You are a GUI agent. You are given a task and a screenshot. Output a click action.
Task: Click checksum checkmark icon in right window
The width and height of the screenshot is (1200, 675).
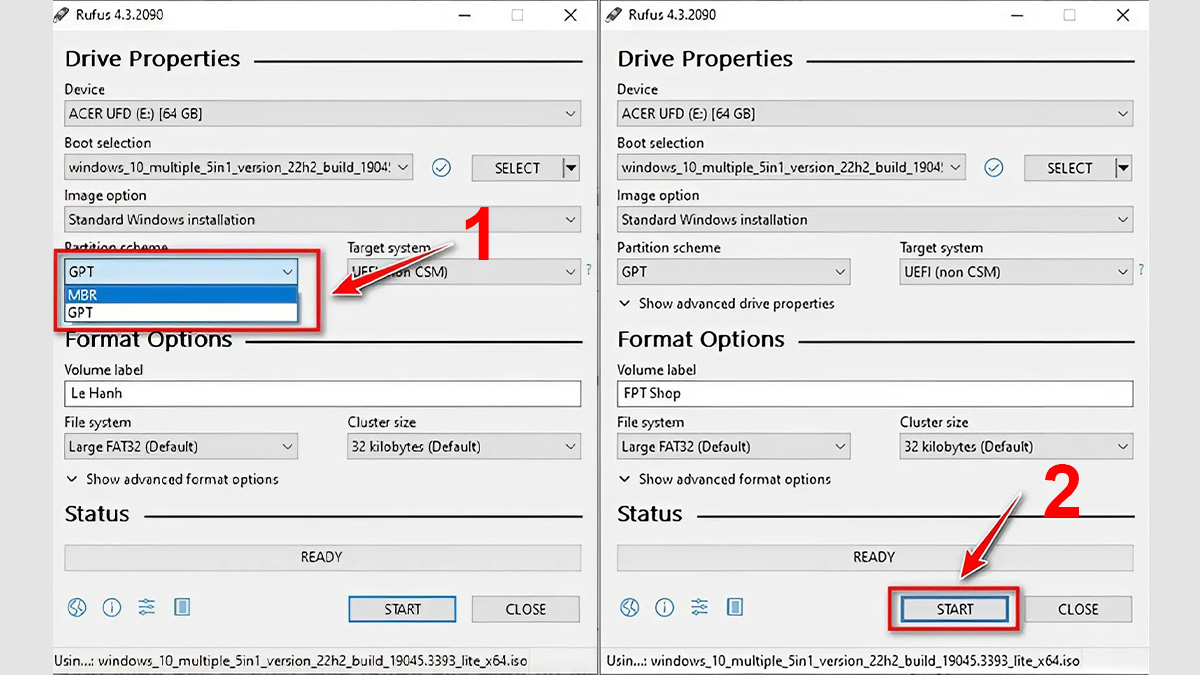pyautogui.click(x=993, y=168)
